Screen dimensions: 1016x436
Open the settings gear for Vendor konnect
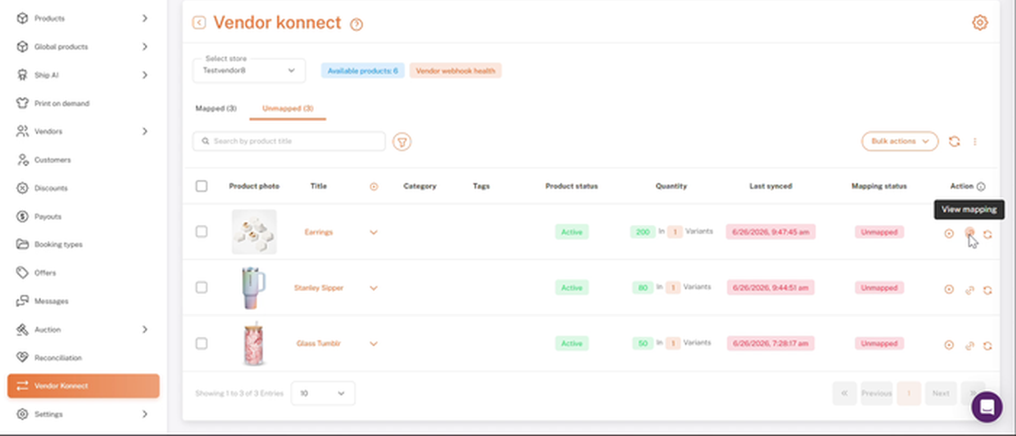(x=979, y=23)
